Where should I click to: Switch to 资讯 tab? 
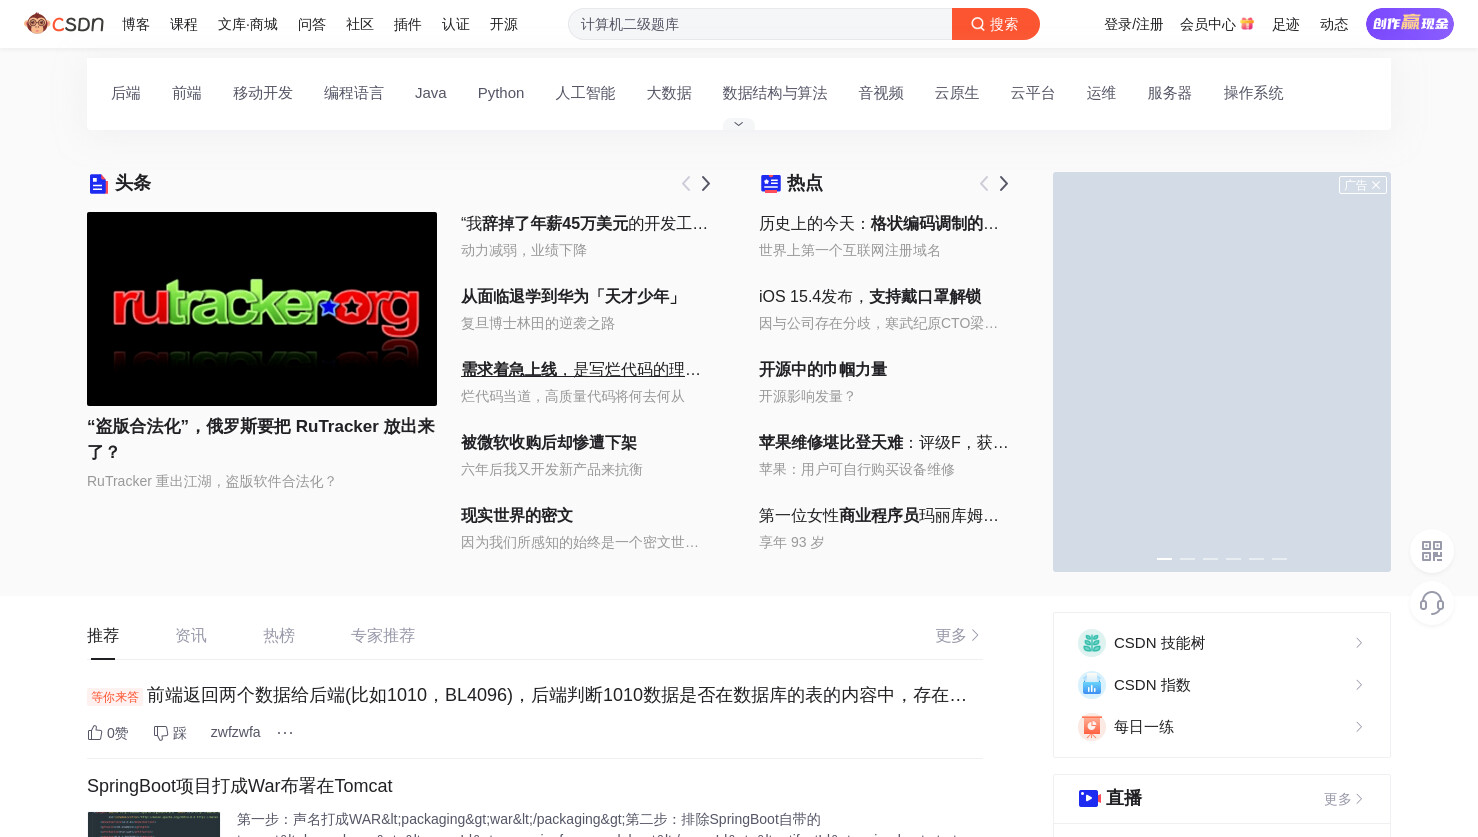191,635
